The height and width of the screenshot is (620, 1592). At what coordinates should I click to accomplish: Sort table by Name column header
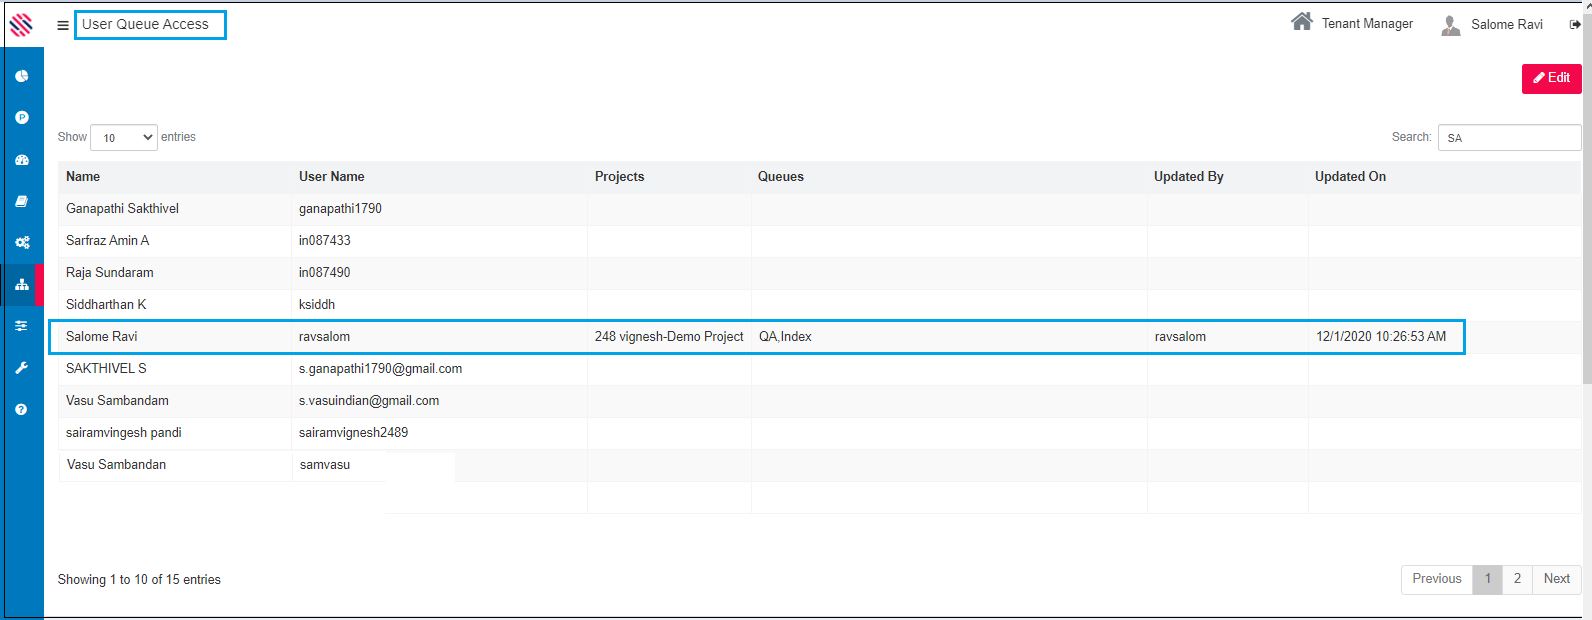(83, 177)
